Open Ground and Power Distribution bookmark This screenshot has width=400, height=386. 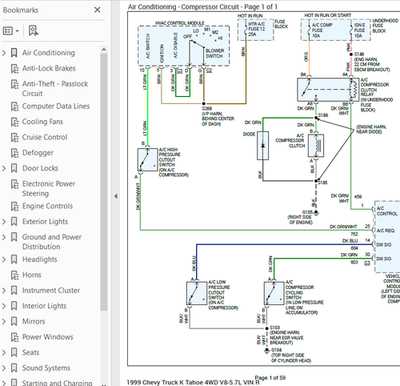(x=52, y=242)
